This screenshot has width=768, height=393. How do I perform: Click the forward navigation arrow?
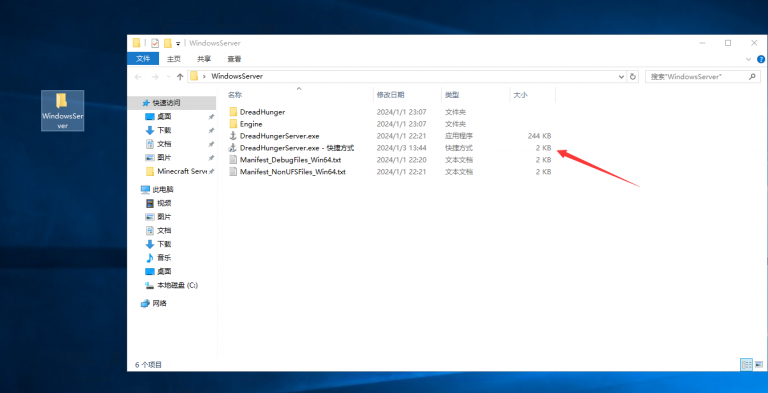click(155, 76)
